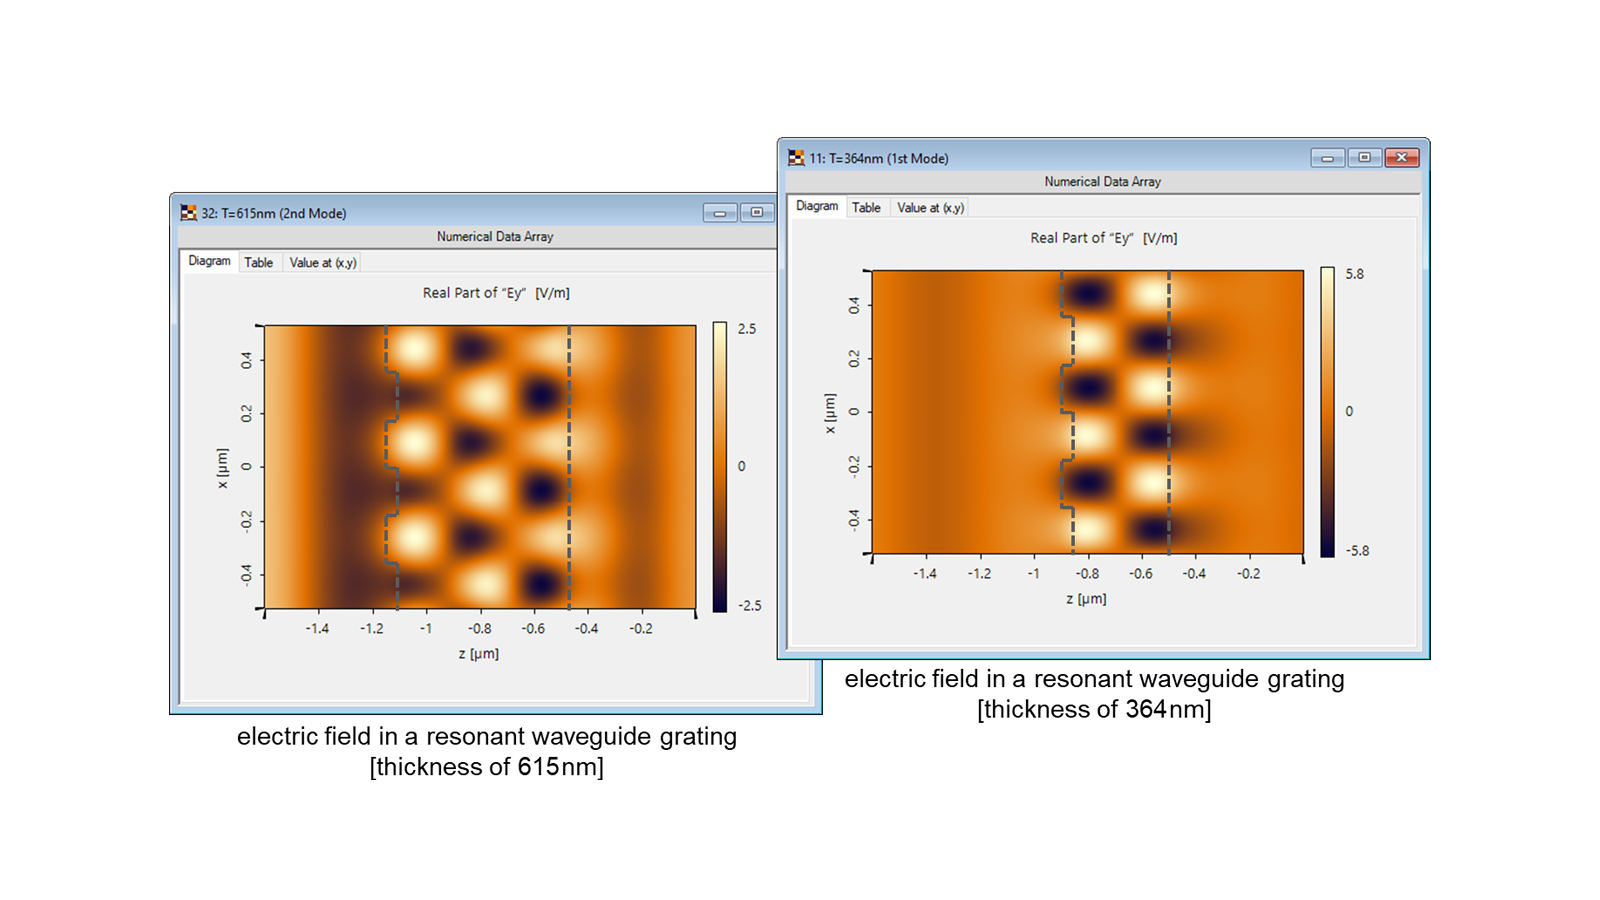Viewport: 1600px width, 900px height.
Task: Open Value at (x,y) tab in T=615nm window
Action: click(x=323, y=263)
